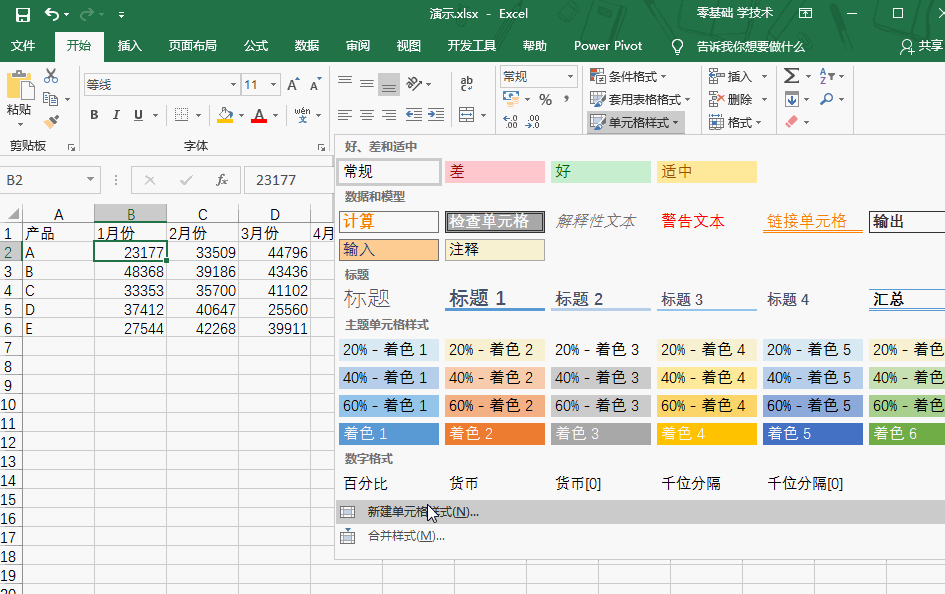Screen dimensions: 945x594
Task: Apply the 检查单元格 style
Action: (495, 221)
